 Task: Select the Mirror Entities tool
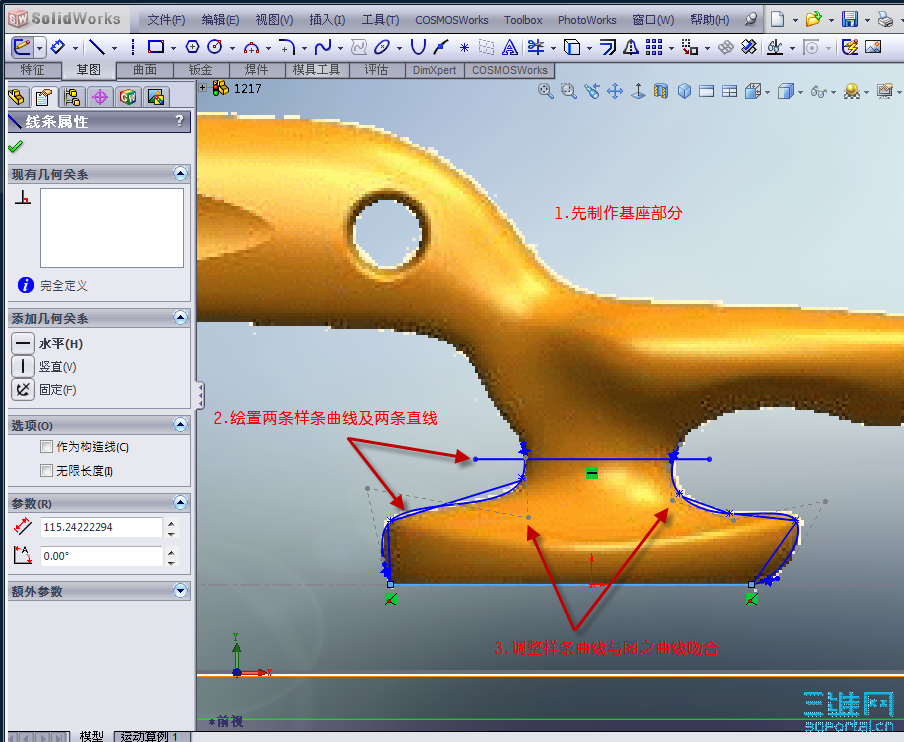[631, 47]
